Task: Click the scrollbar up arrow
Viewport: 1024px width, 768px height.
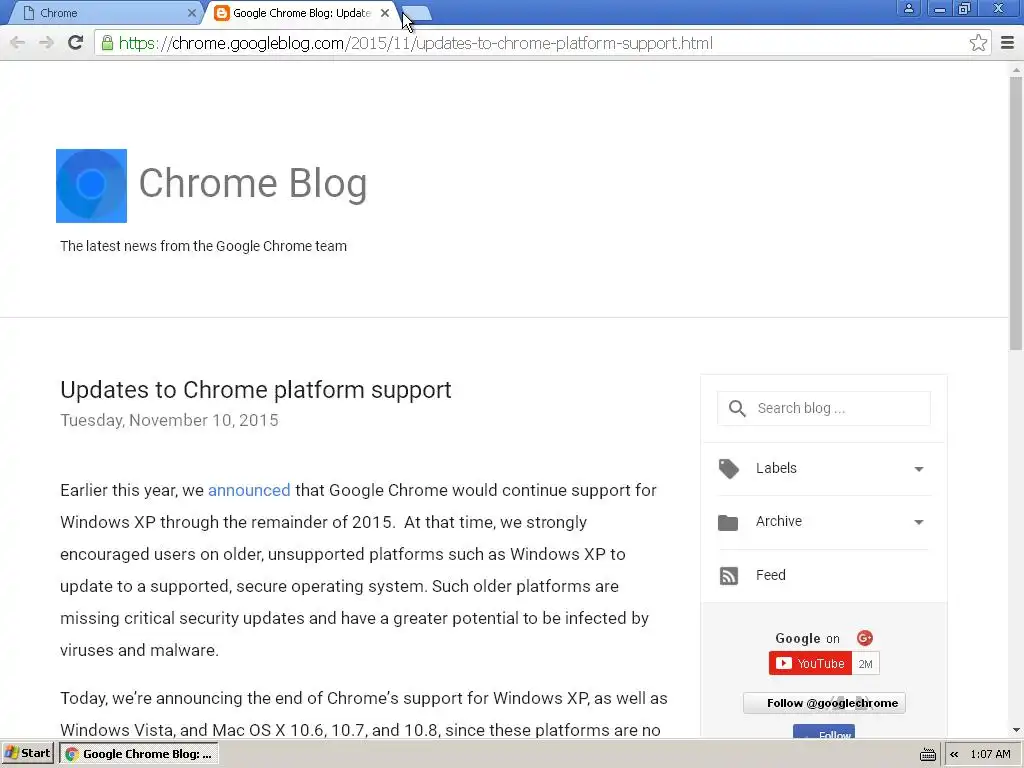Action: (1016, 69)
